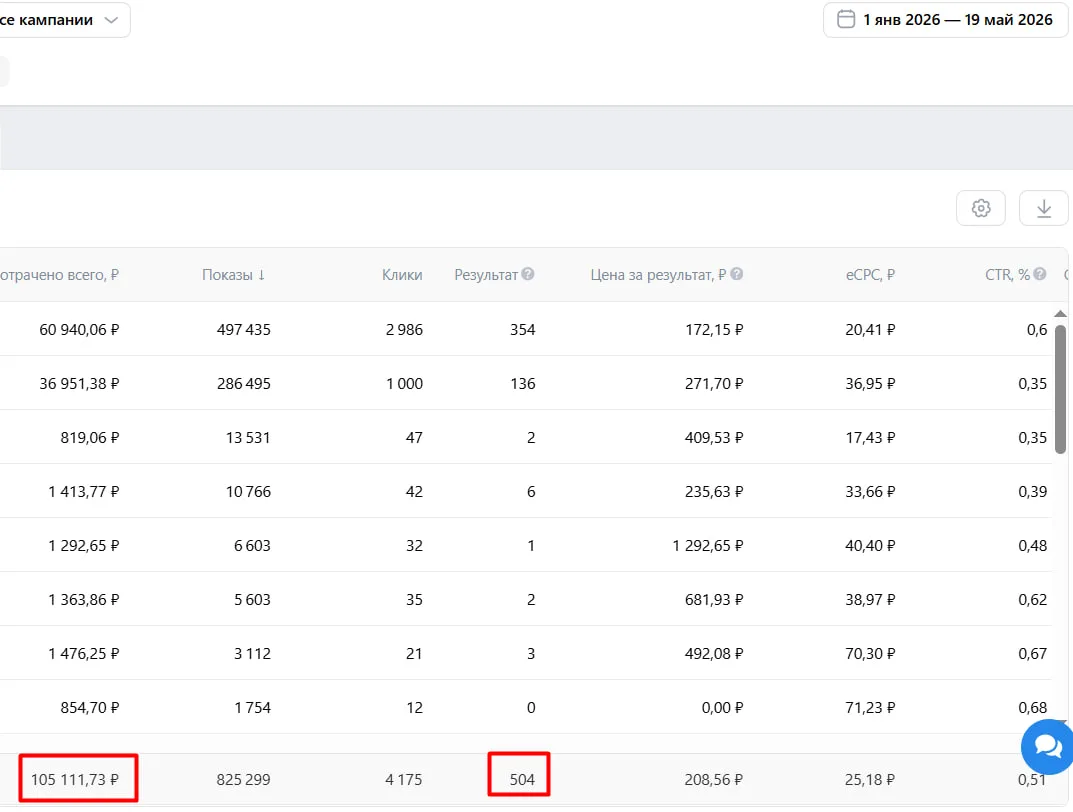Screen dimensions: 1073x812
Task: Select spend value 819,06 ₽
Action: [x=90, y=438]
